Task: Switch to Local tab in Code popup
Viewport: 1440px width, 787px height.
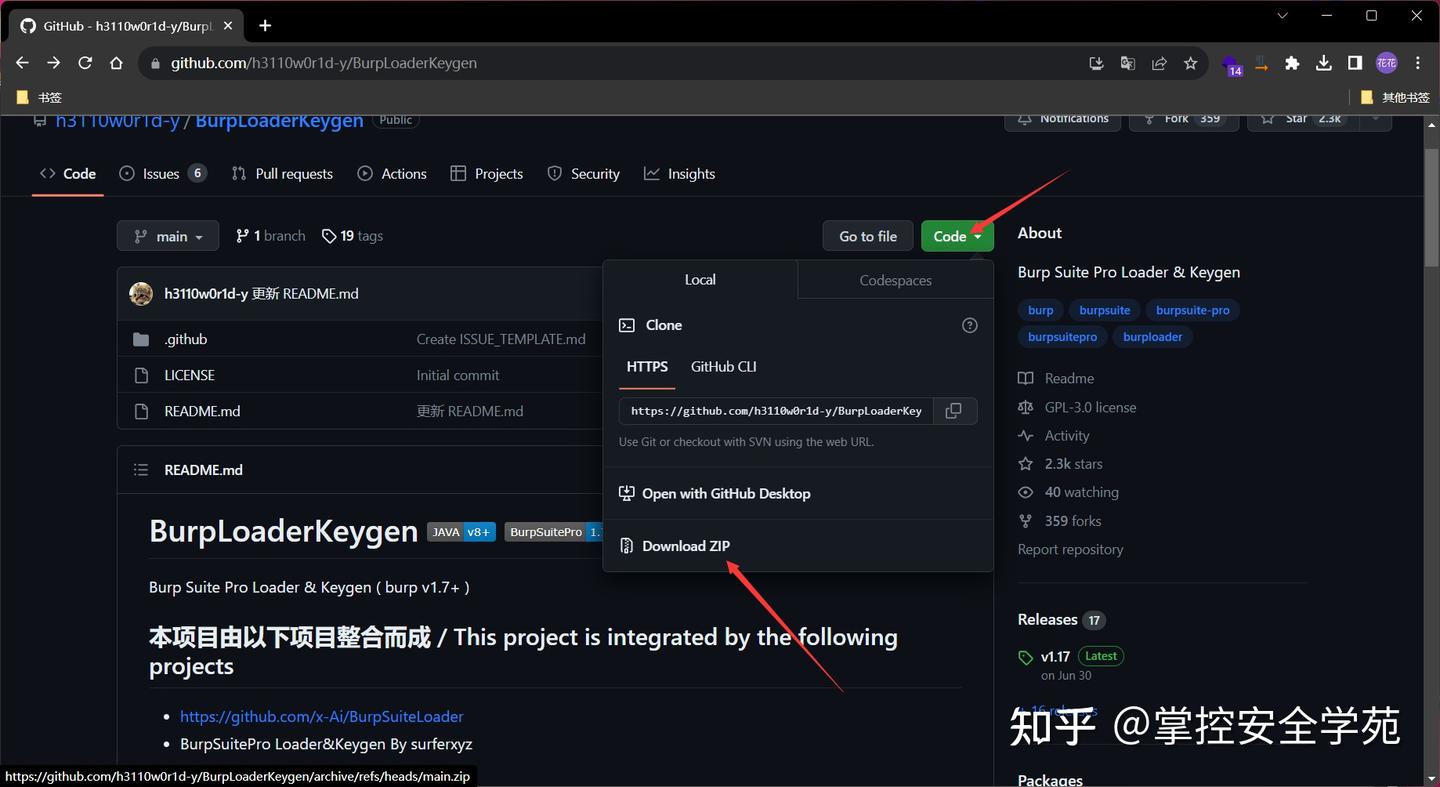Action: tap(700, 280)
